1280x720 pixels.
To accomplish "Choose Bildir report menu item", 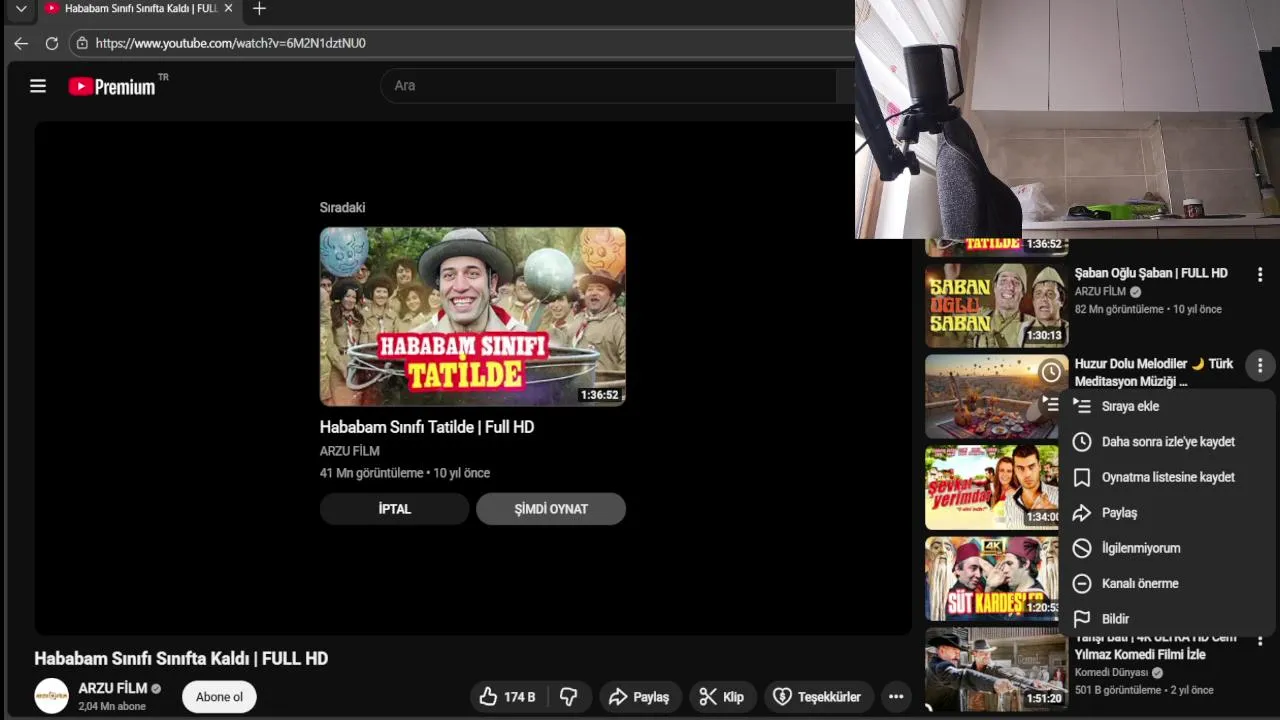I will (1166, 619).
